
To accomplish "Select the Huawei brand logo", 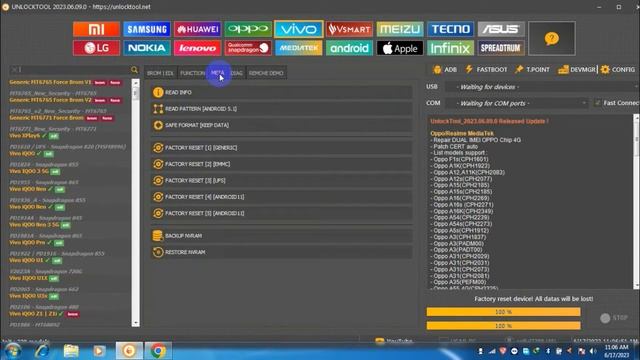I will tap(198, 29).
